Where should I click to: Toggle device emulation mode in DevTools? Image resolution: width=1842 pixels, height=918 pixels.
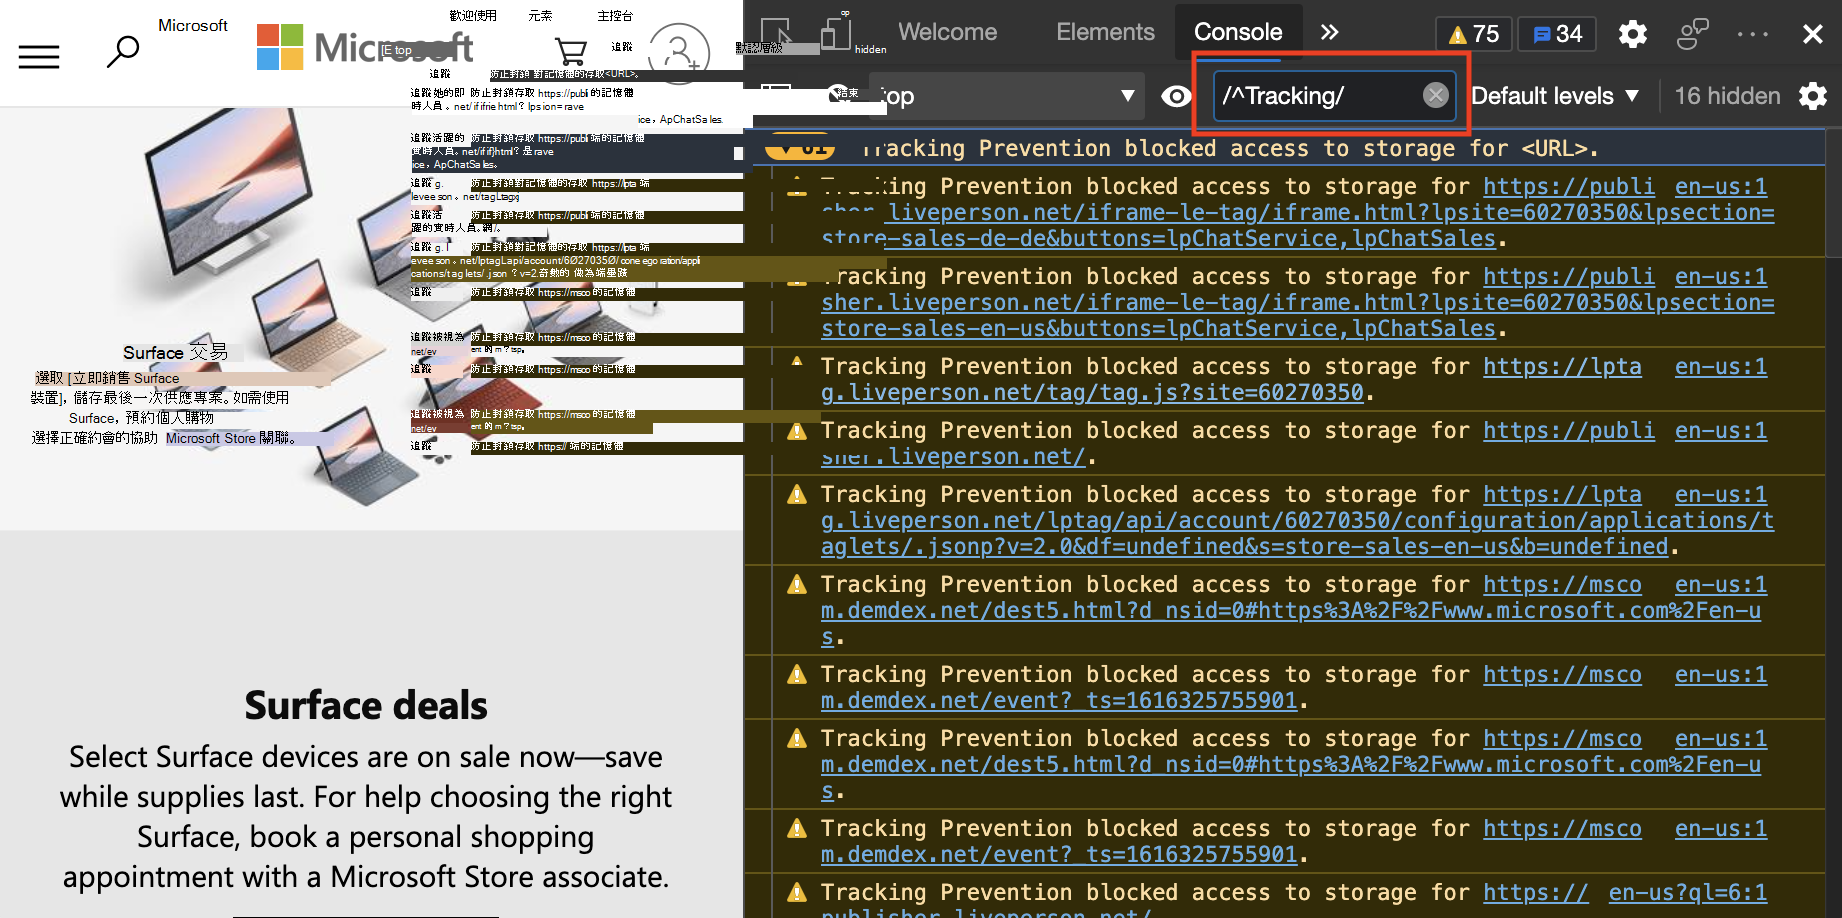click(x=834, y=33)
